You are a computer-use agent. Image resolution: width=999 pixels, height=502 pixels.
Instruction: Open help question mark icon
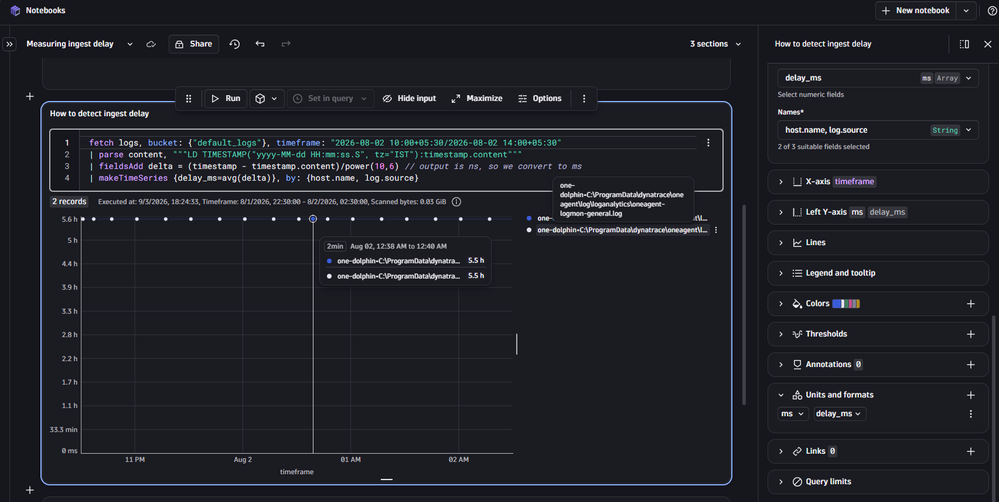(992, 11)
